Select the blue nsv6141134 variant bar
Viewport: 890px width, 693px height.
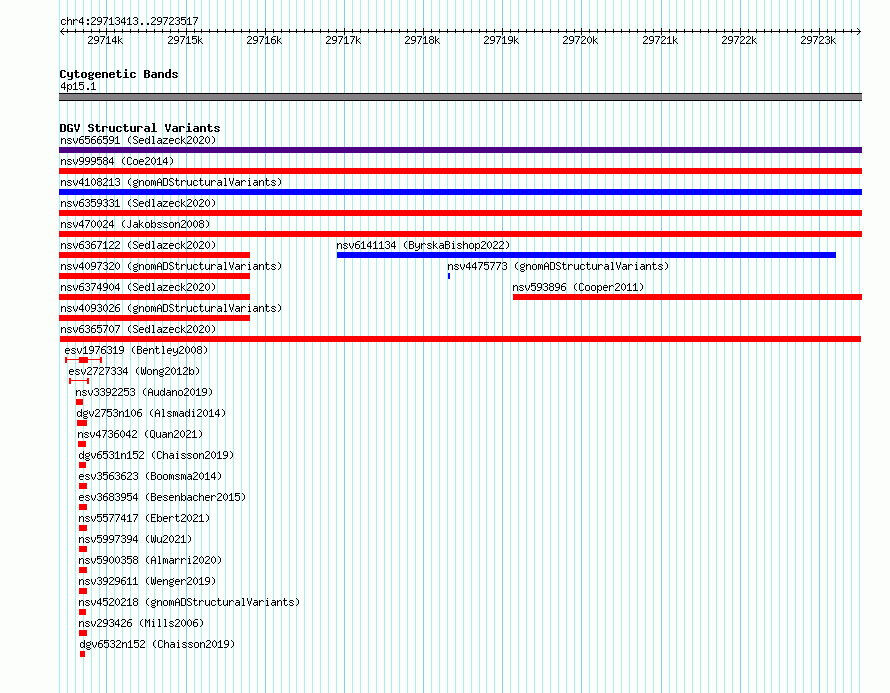click(586, 255)
